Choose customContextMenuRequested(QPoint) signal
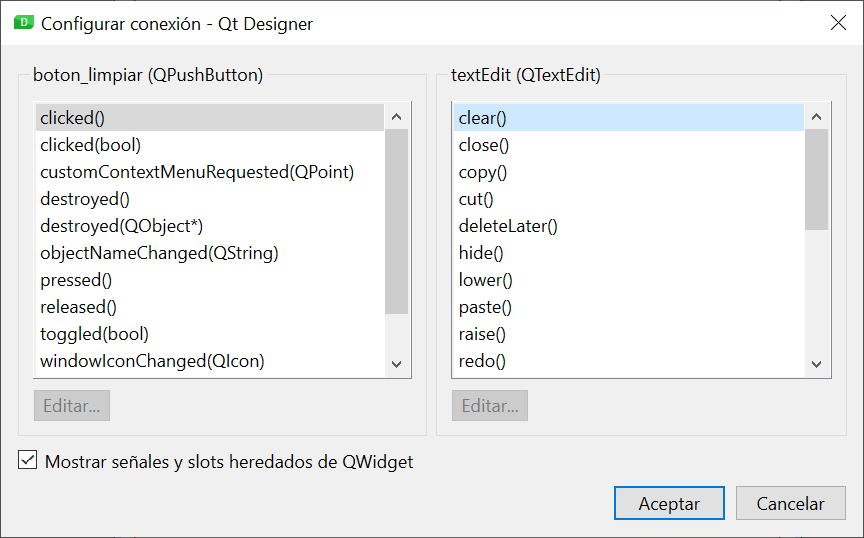 tap(209, 171)
